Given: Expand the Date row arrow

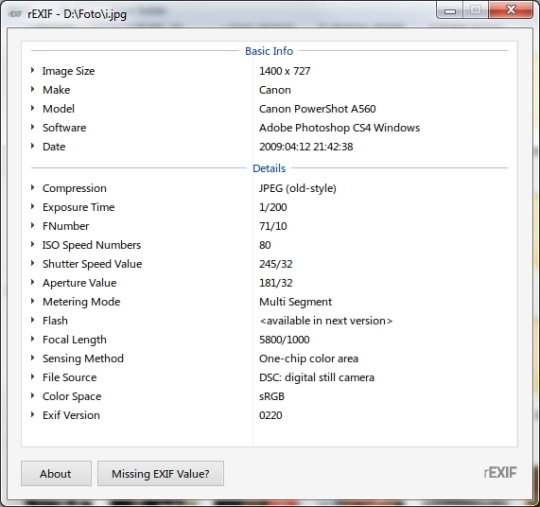Looking at the screenshot, I should (32, 146).
